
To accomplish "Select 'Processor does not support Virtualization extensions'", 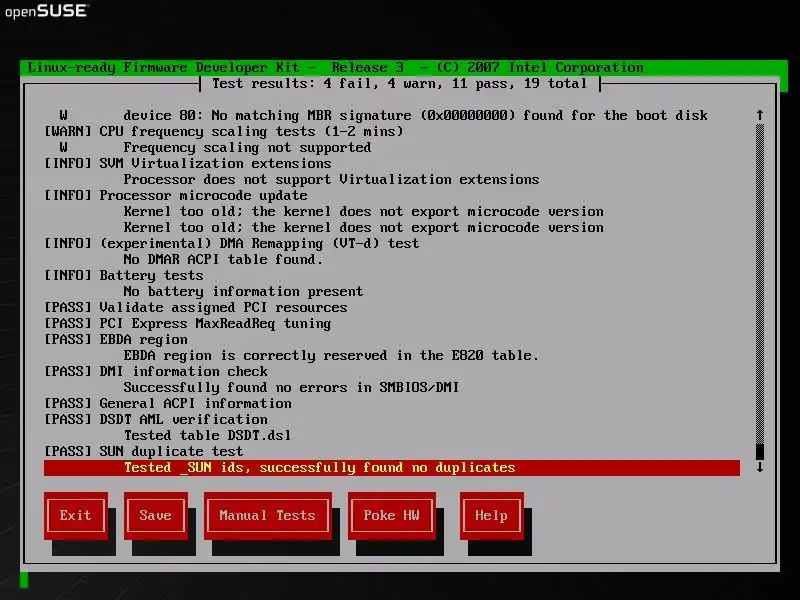I will pos(331,180).
